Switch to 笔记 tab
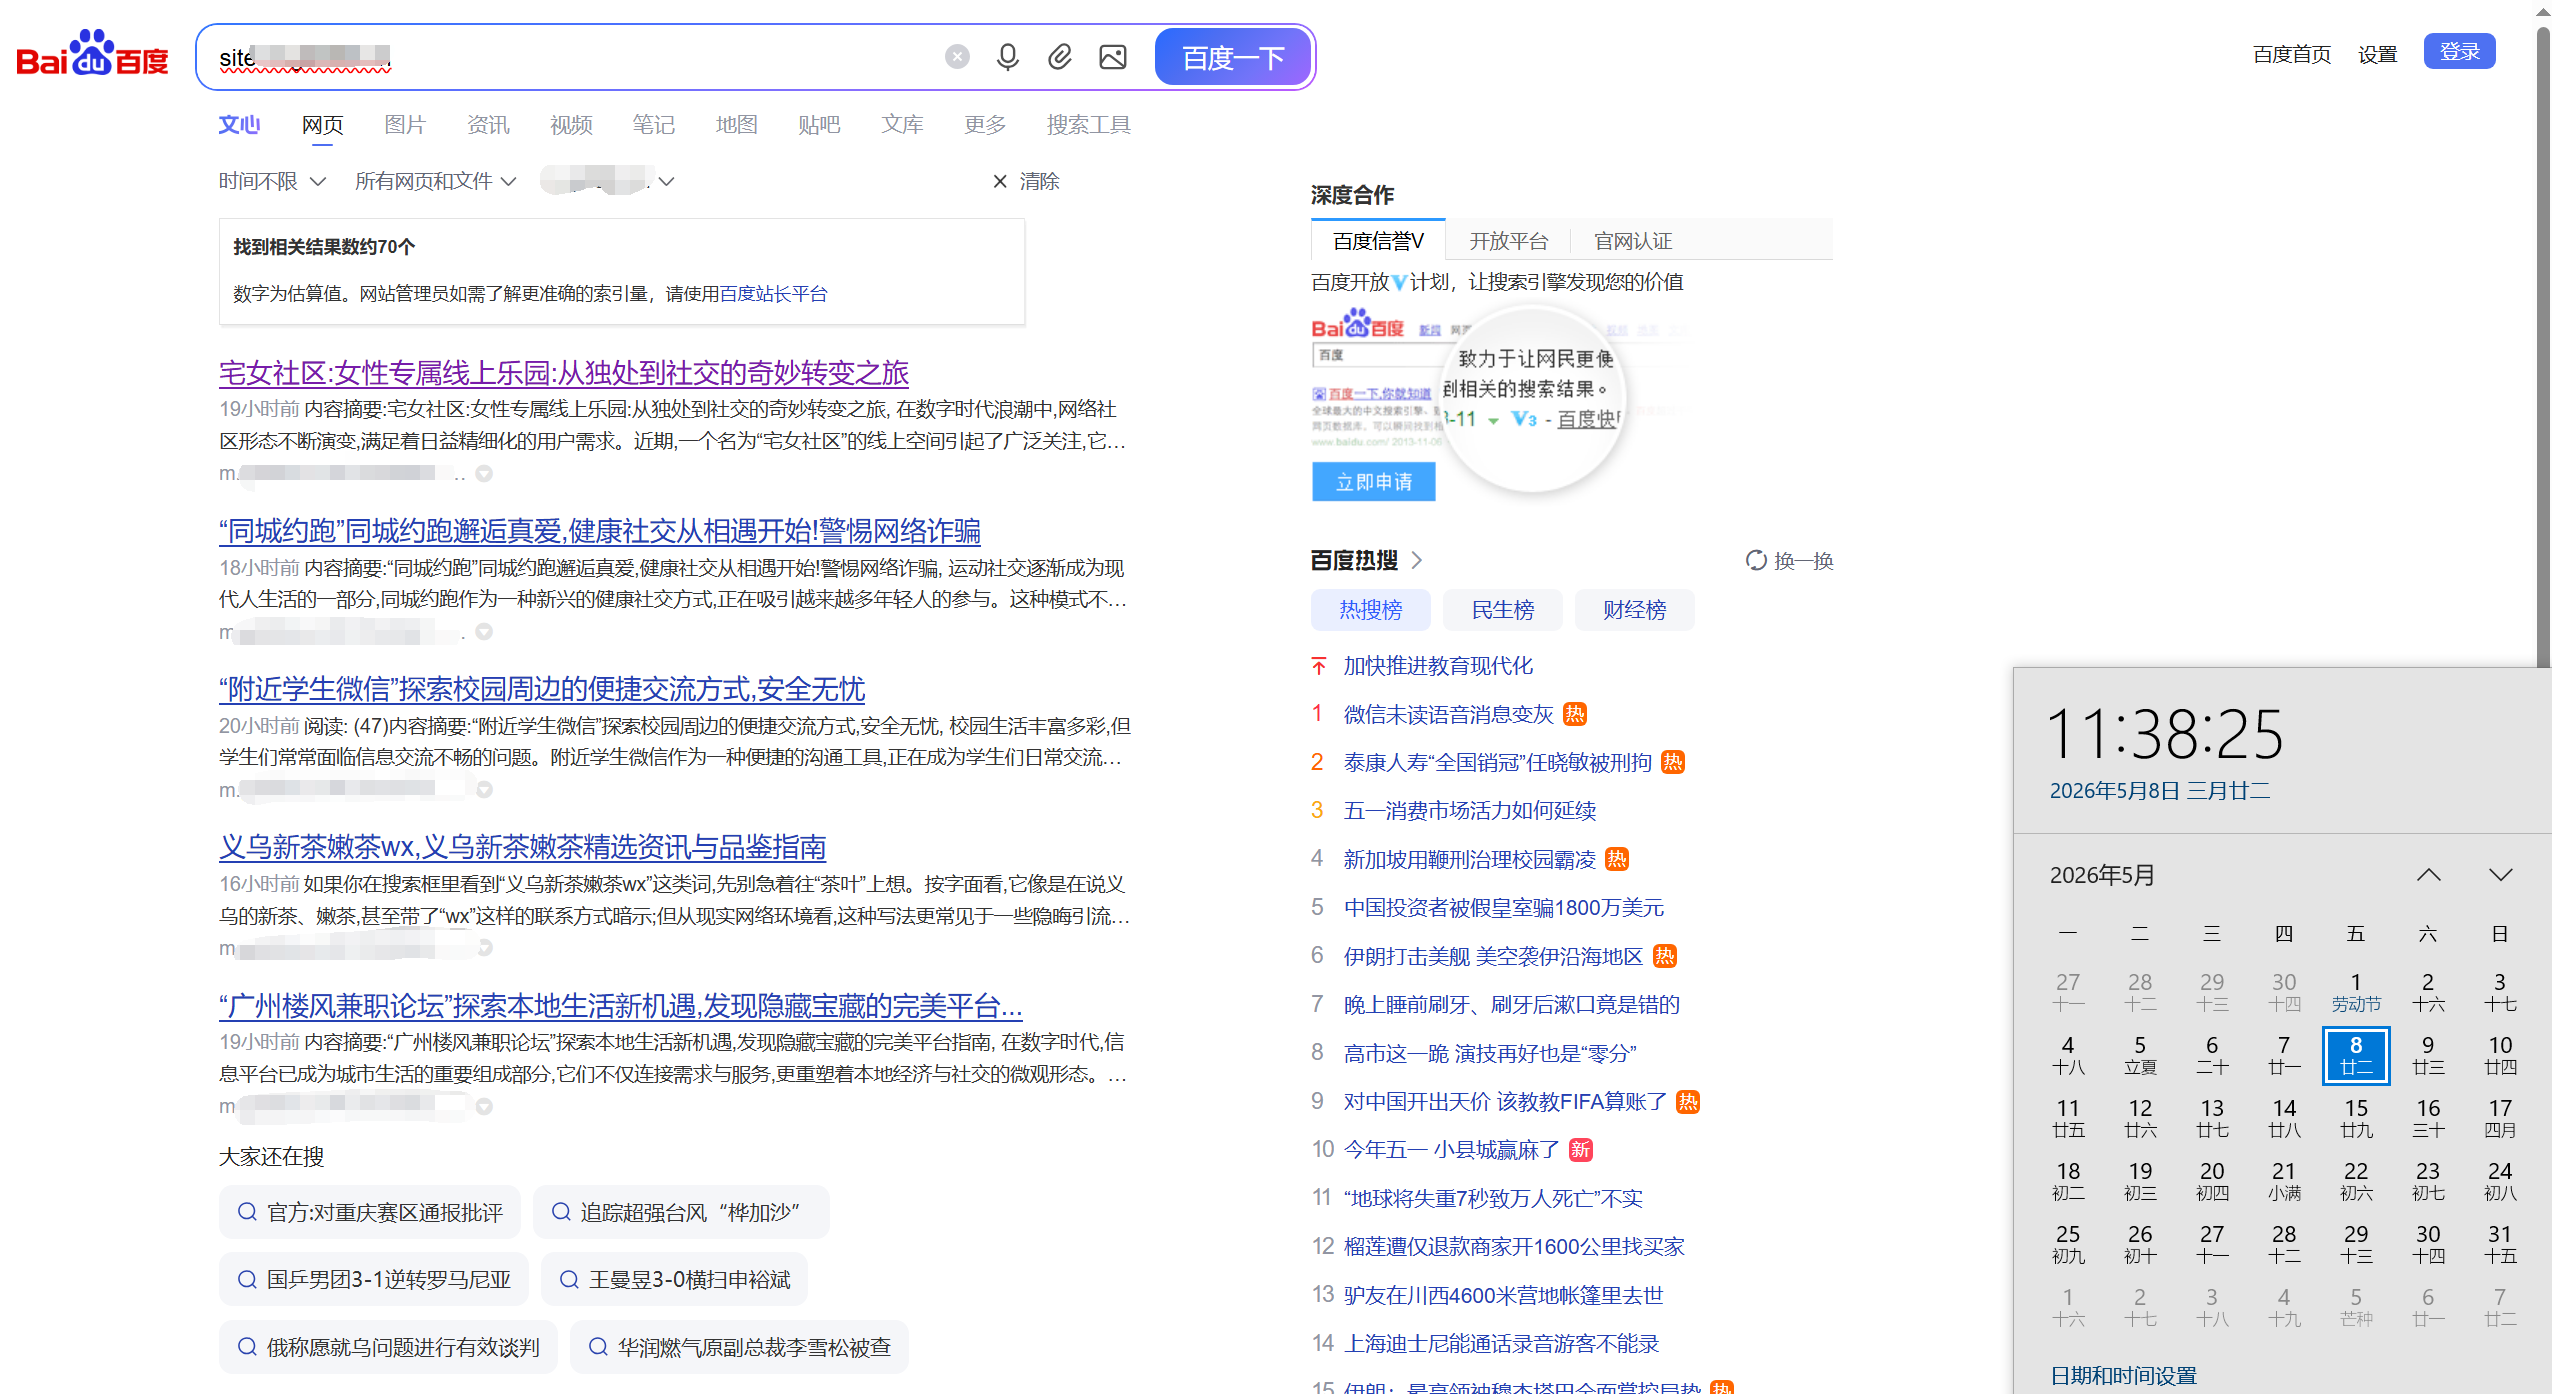The height and width of the screenshot is (1394, 2552). (654, 125)
